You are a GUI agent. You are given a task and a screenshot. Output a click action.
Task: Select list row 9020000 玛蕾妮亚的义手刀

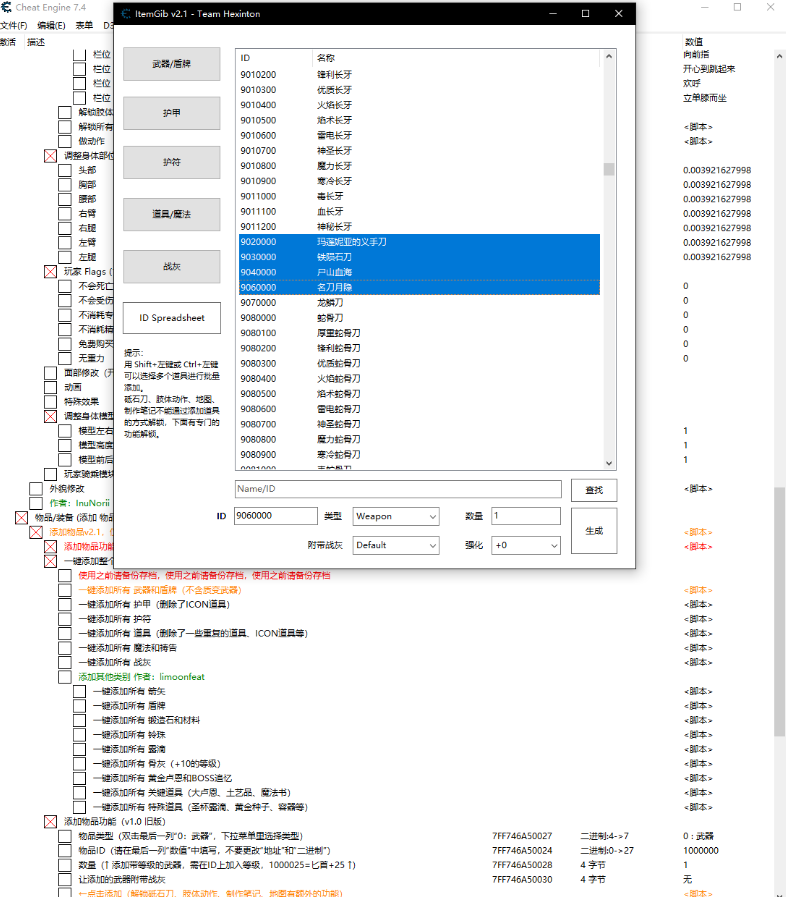click(x=419, y=242)
